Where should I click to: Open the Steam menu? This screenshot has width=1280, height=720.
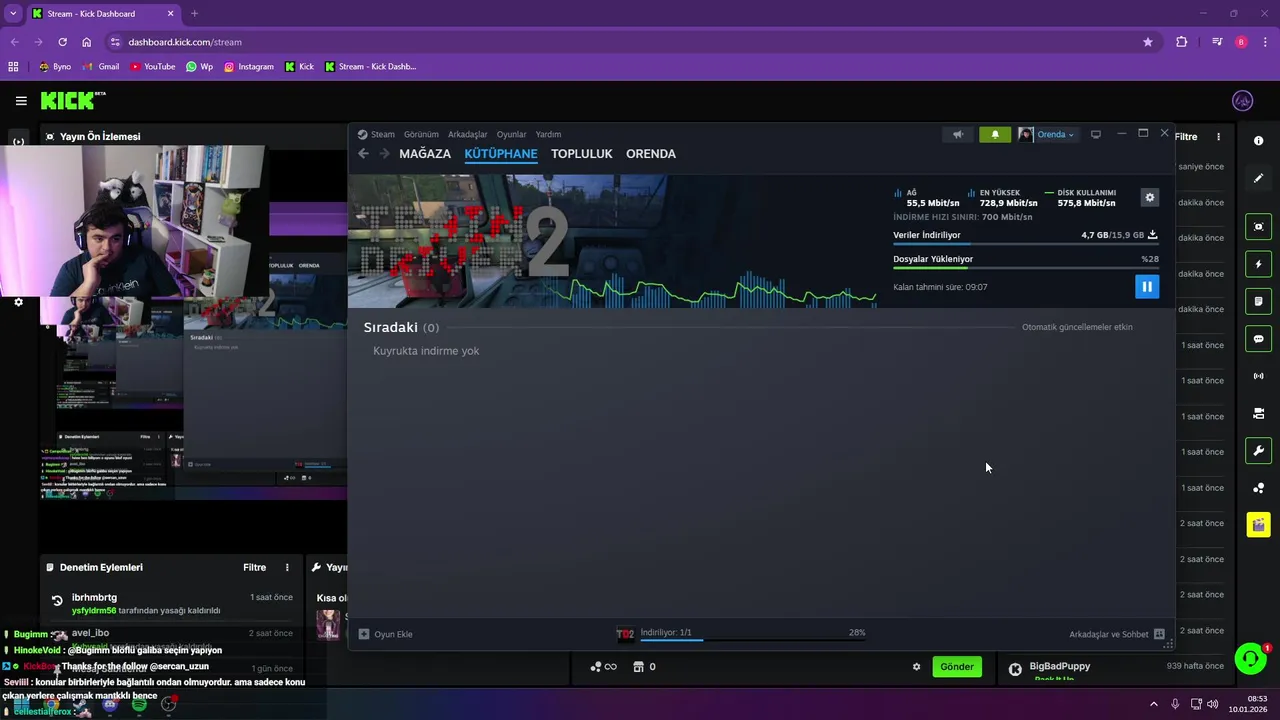click(x=382, y=134)
